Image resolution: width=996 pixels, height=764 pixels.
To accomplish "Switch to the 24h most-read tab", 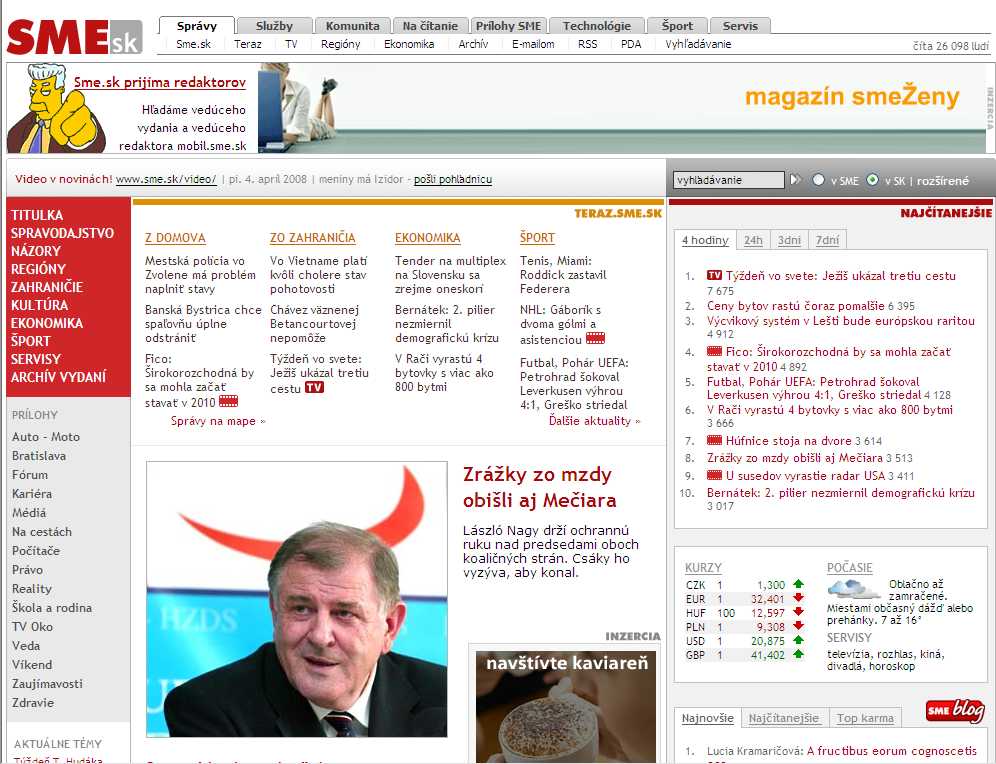I will click(x=753, y=240).
